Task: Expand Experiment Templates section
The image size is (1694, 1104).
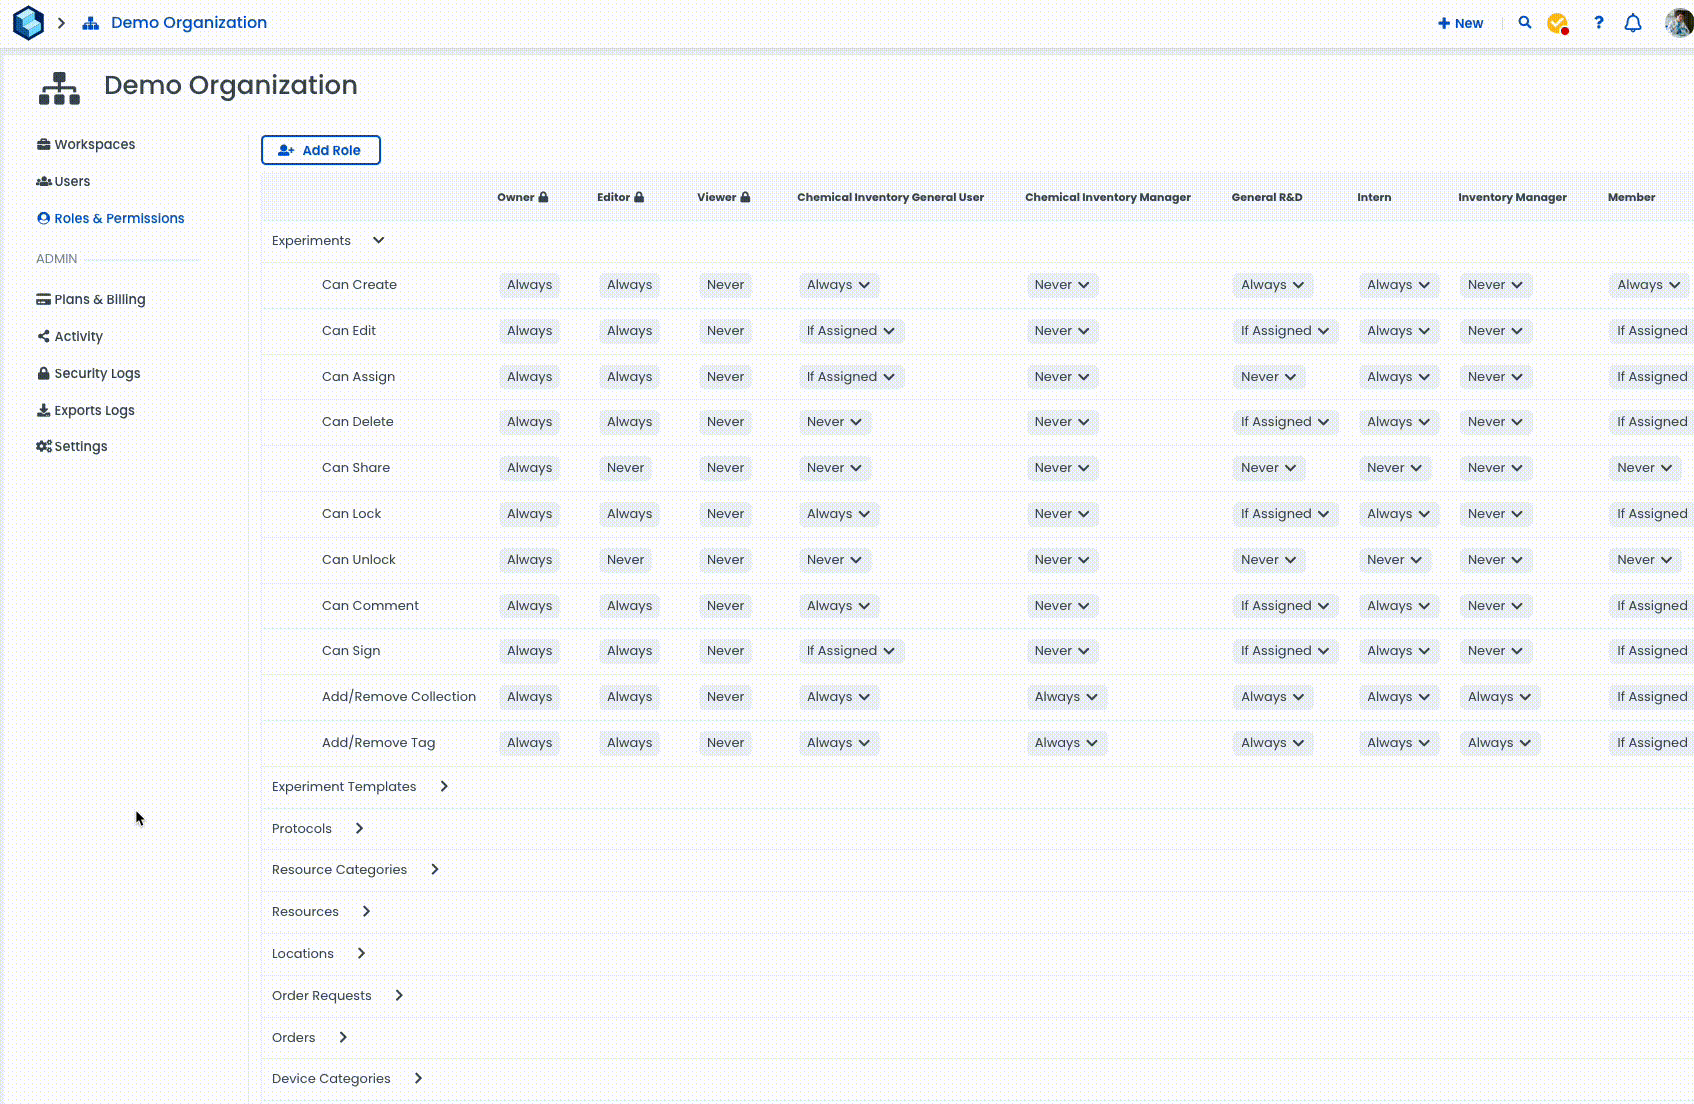Action: tap(444, 786)
